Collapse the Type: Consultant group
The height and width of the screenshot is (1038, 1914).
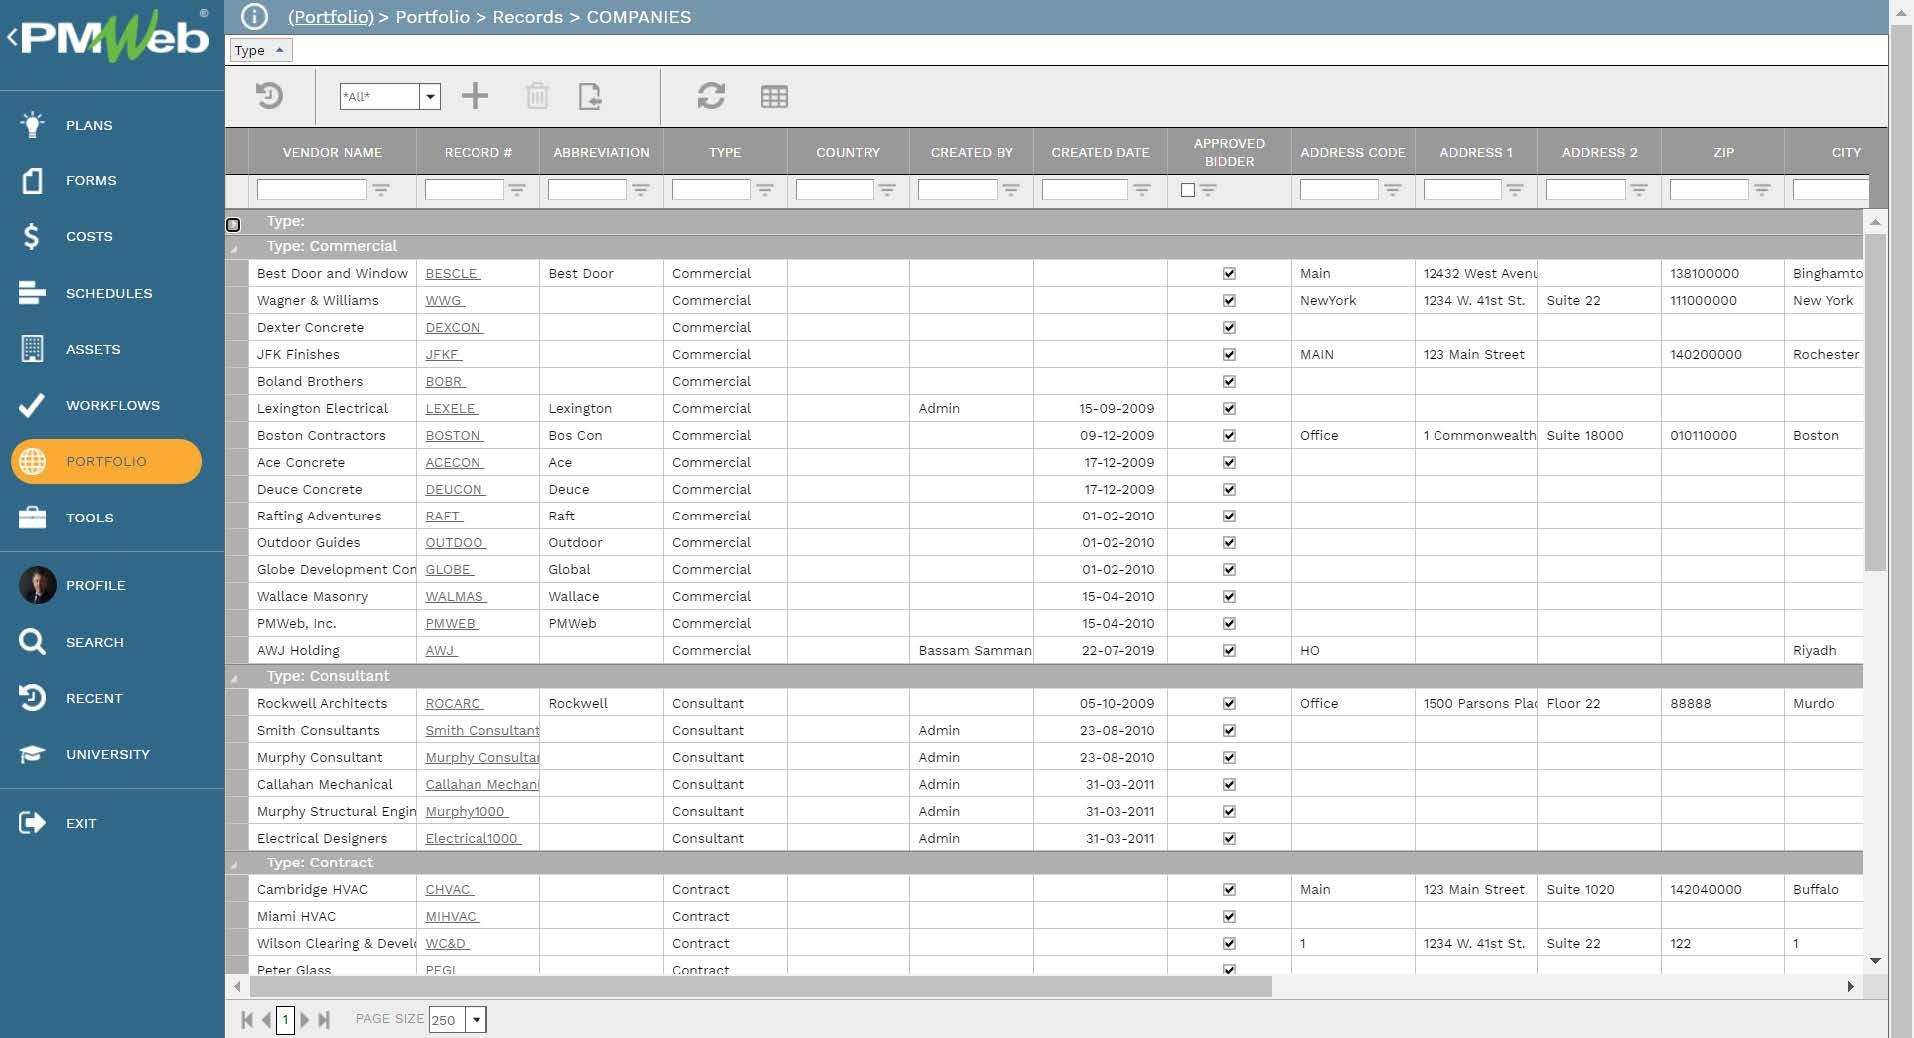tap(235, 677)
